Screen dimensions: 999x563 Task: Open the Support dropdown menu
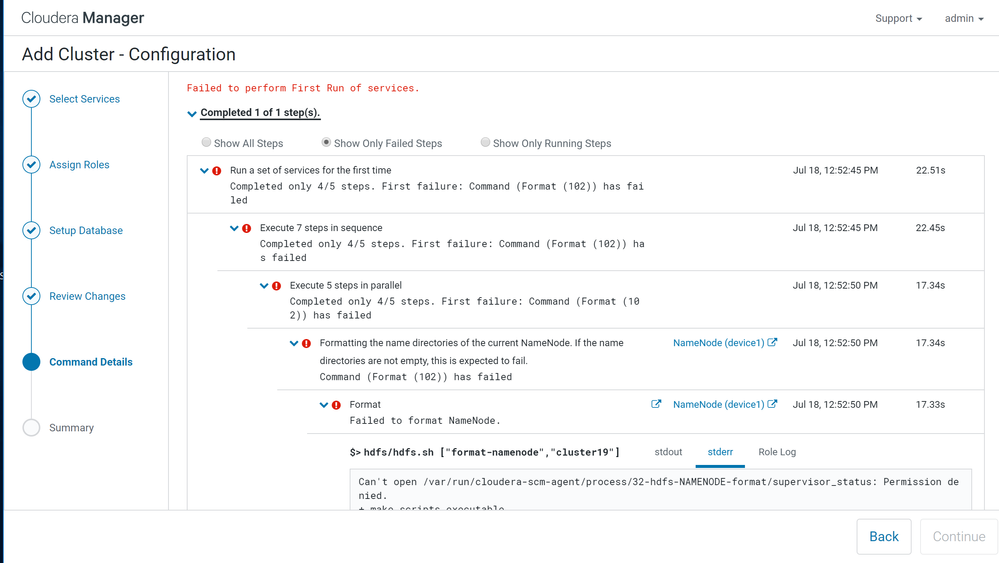(898, 18)
